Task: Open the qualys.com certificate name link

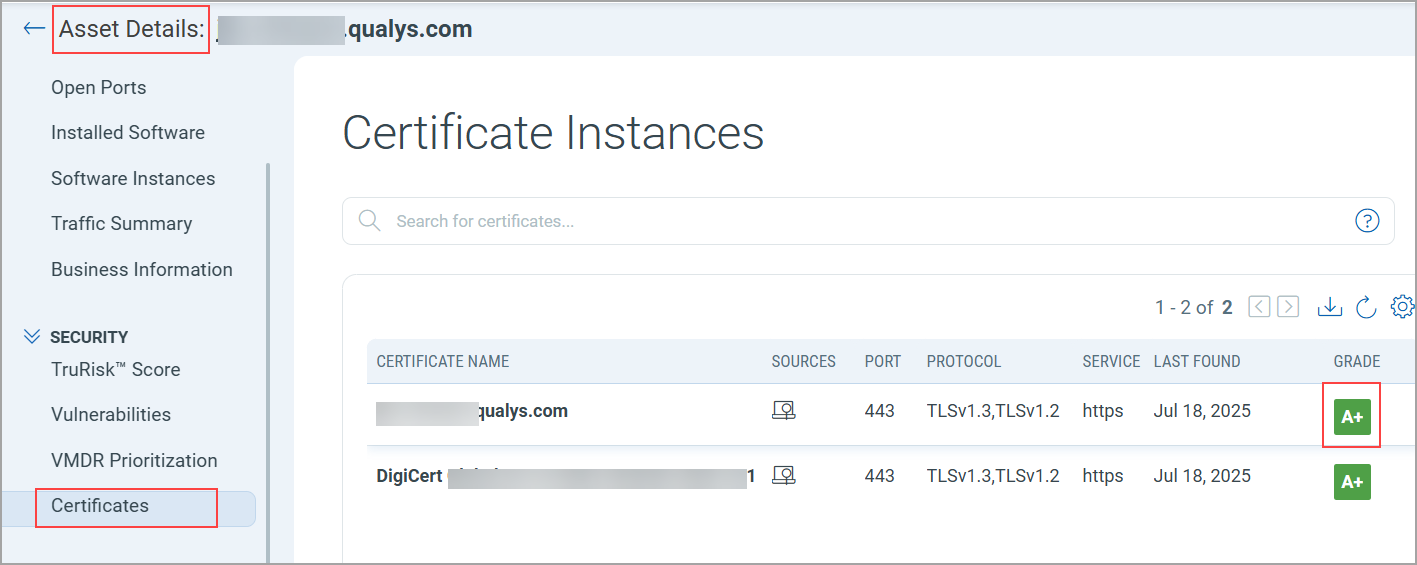Action: tap(472, 411)
